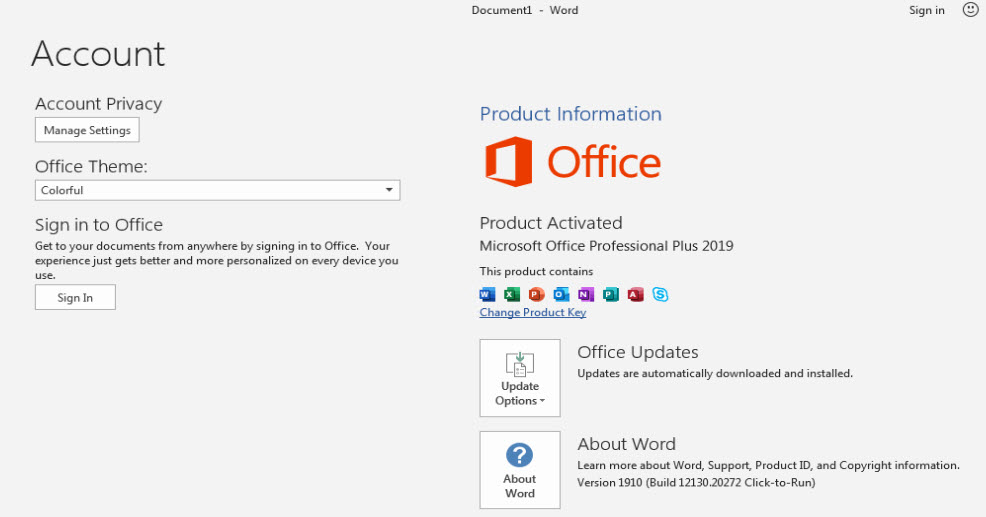Click the OneNote app icon
The width and height of the screenshot is (986, 517).
point(586,294)
